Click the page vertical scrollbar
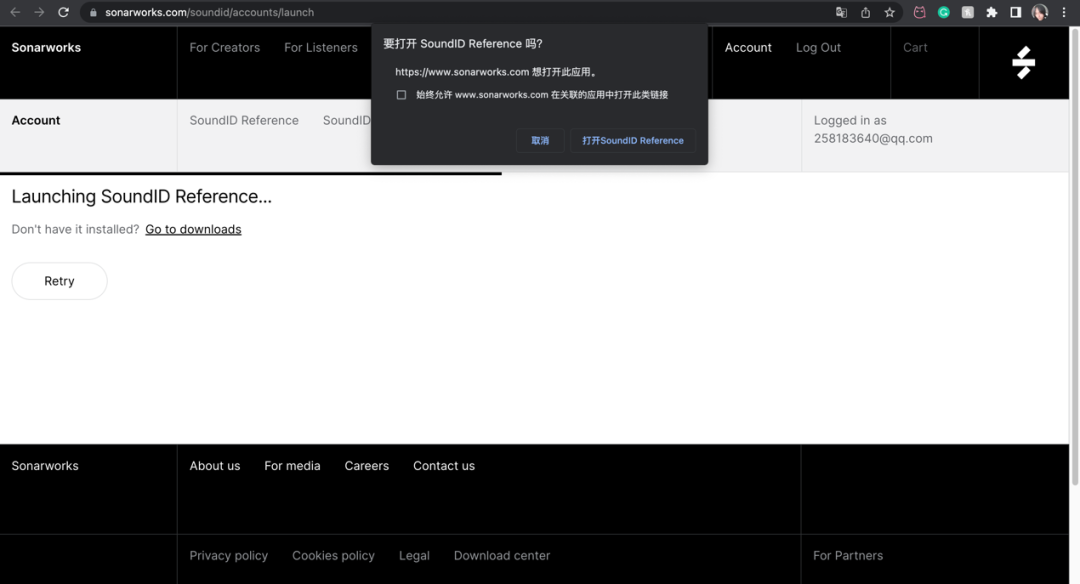 tap(1074, 256)
